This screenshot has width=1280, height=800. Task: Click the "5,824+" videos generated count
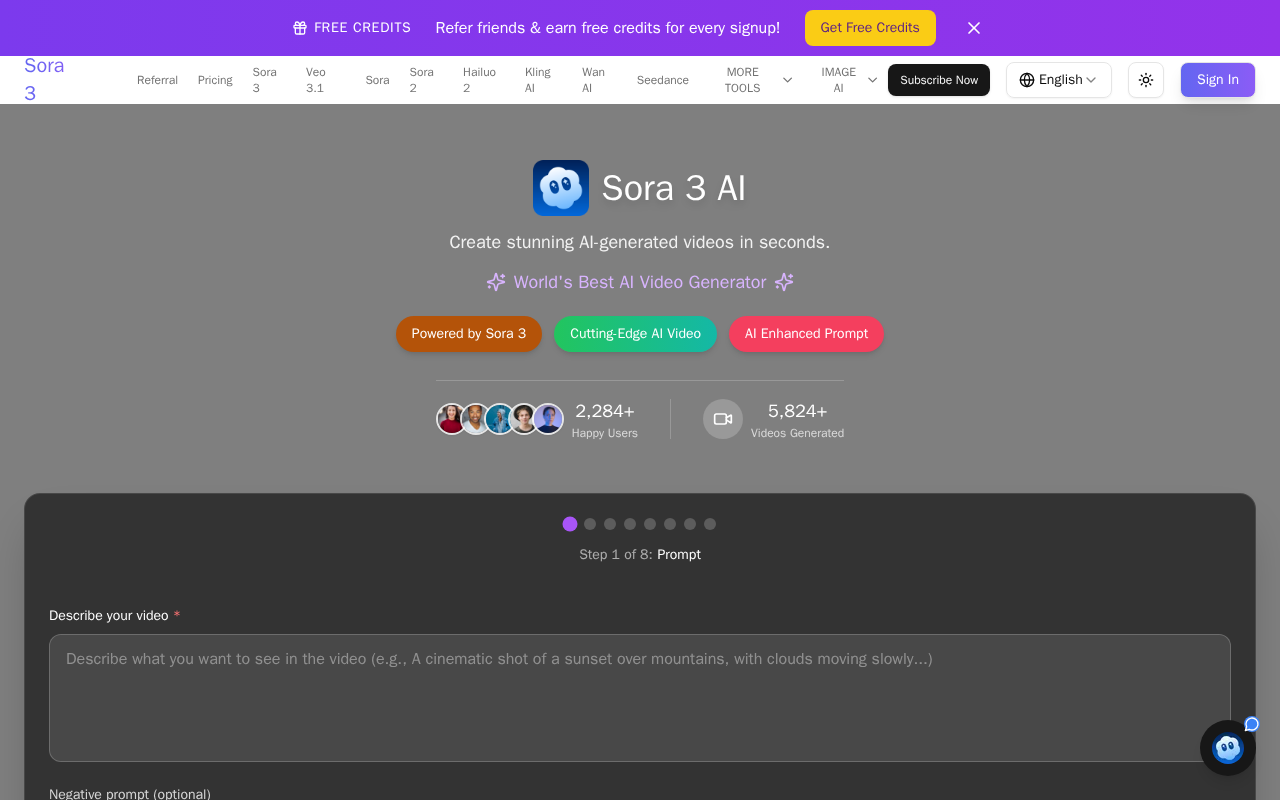798,411
